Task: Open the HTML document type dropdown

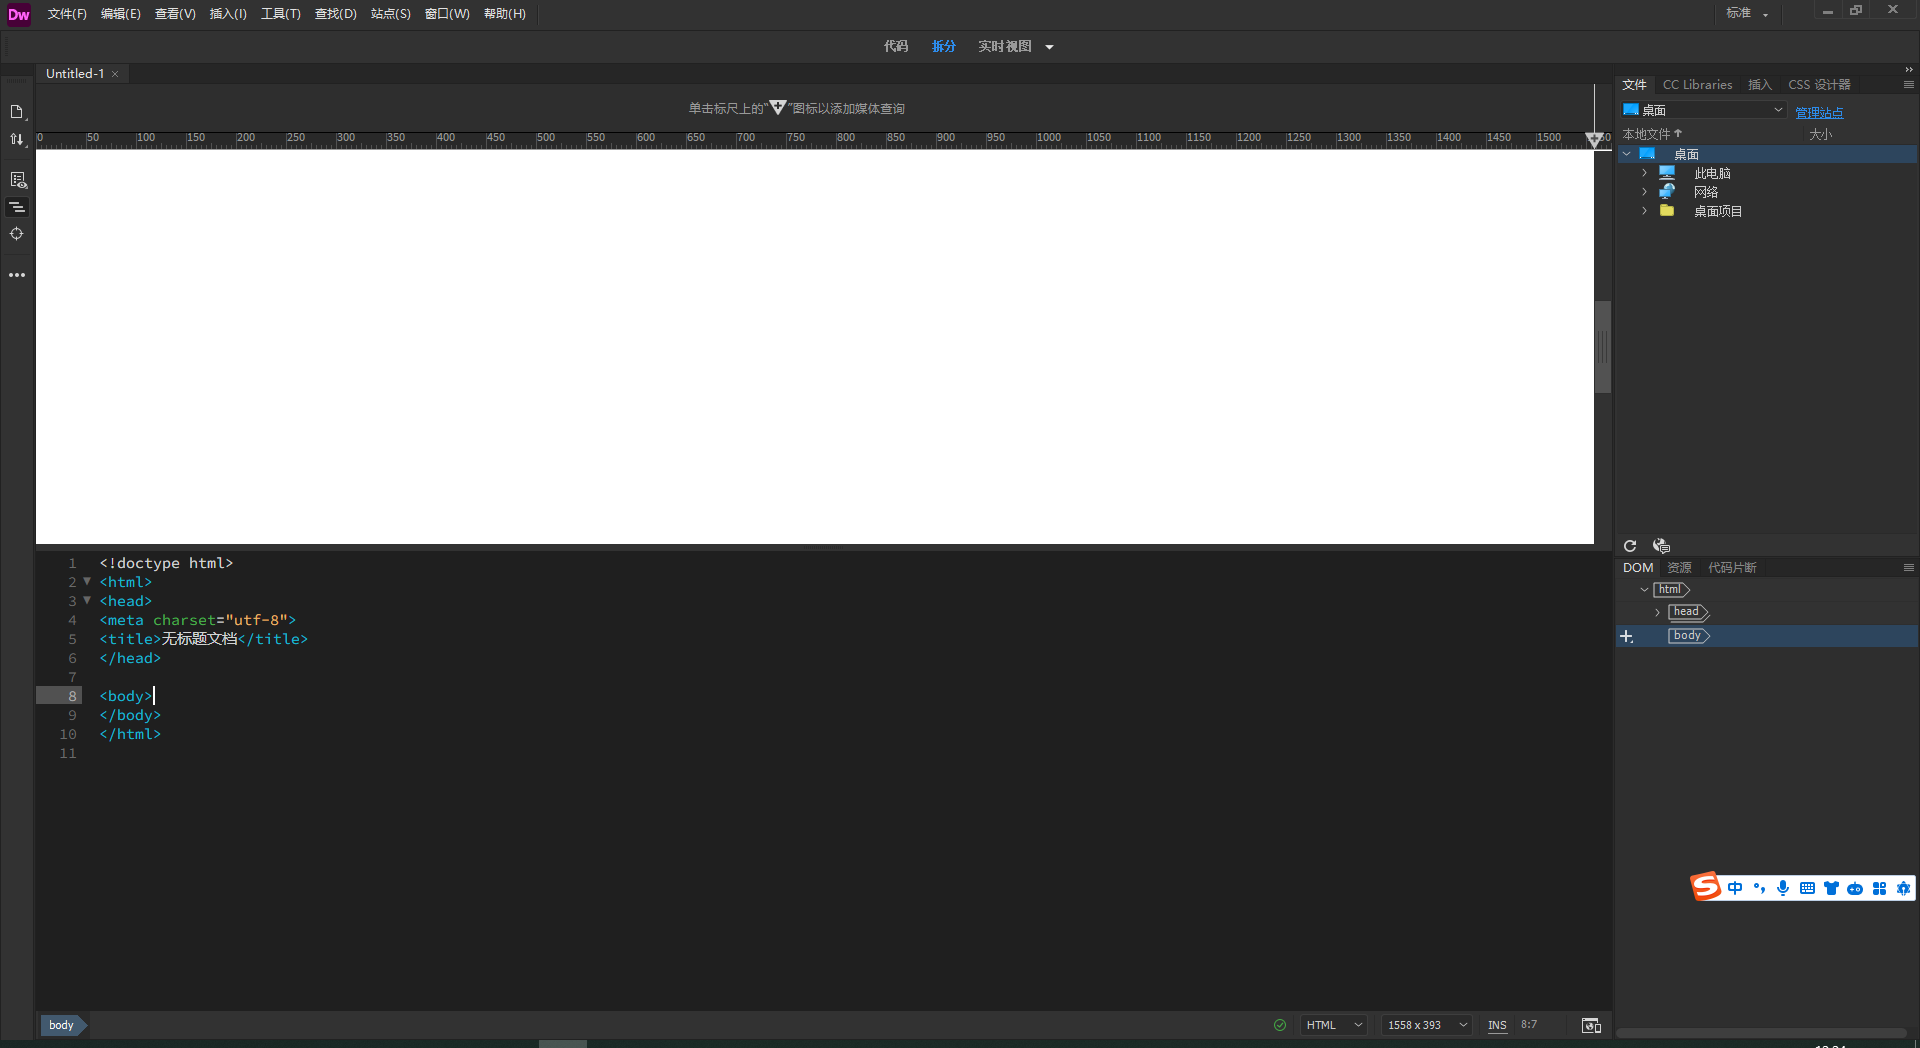Action: pyautogui.click(x=1334, y=1025)
